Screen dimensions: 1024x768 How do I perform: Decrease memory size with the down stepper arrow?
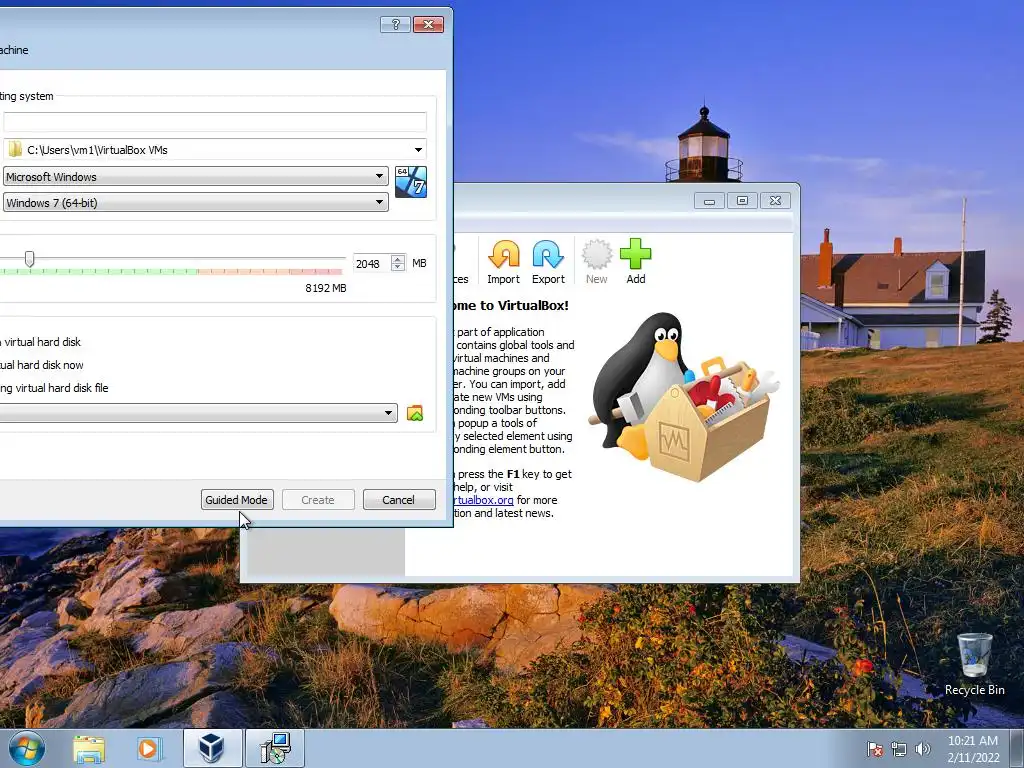click(x=398, y=267)
